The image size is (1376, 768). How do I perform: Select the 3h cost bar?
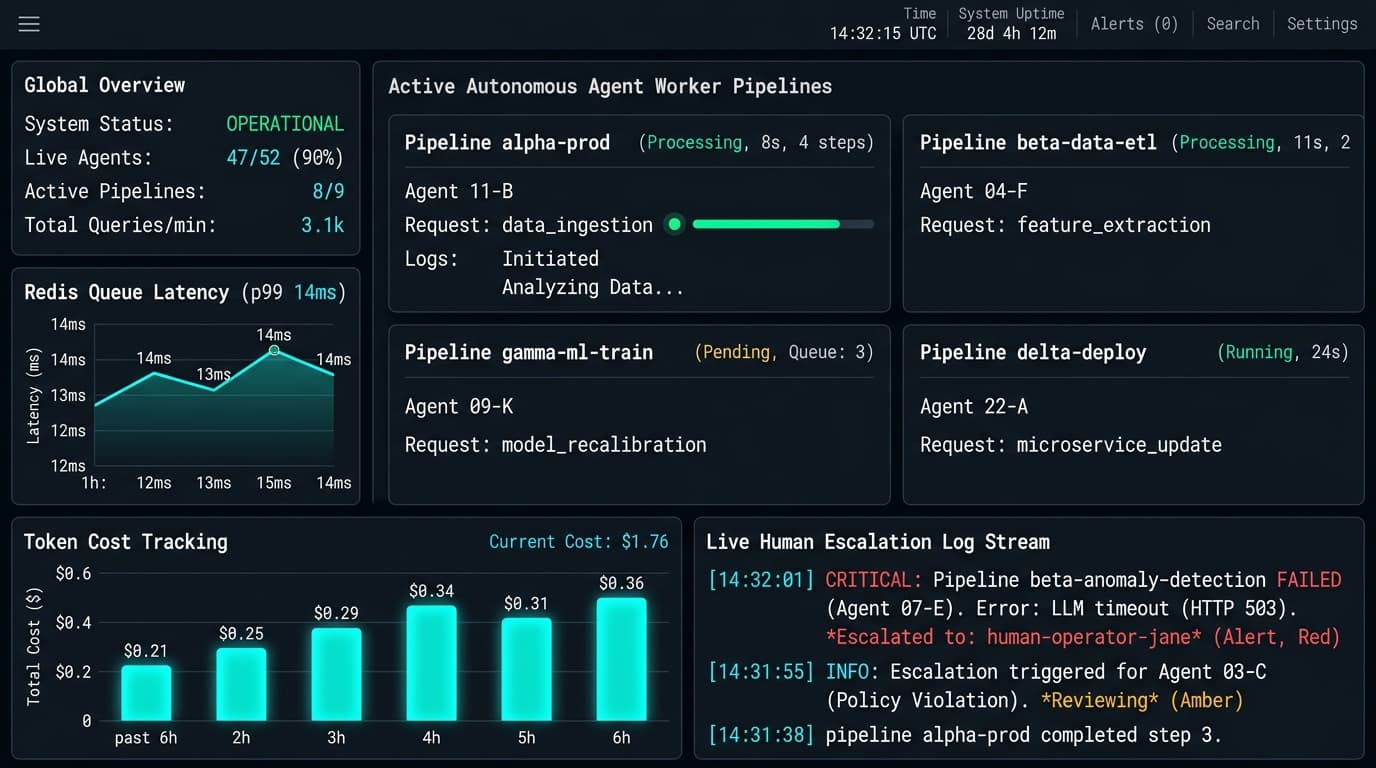tap(336, 674)
